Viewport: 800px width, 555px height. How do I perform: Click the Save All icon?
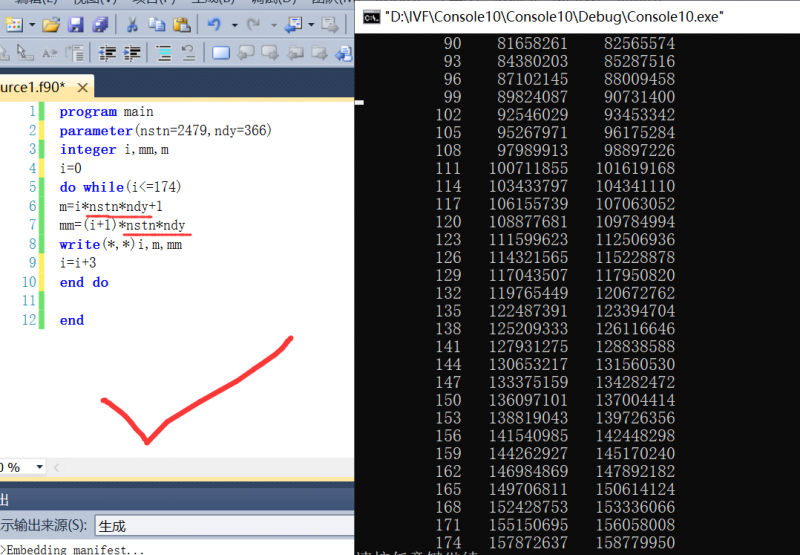99,24
